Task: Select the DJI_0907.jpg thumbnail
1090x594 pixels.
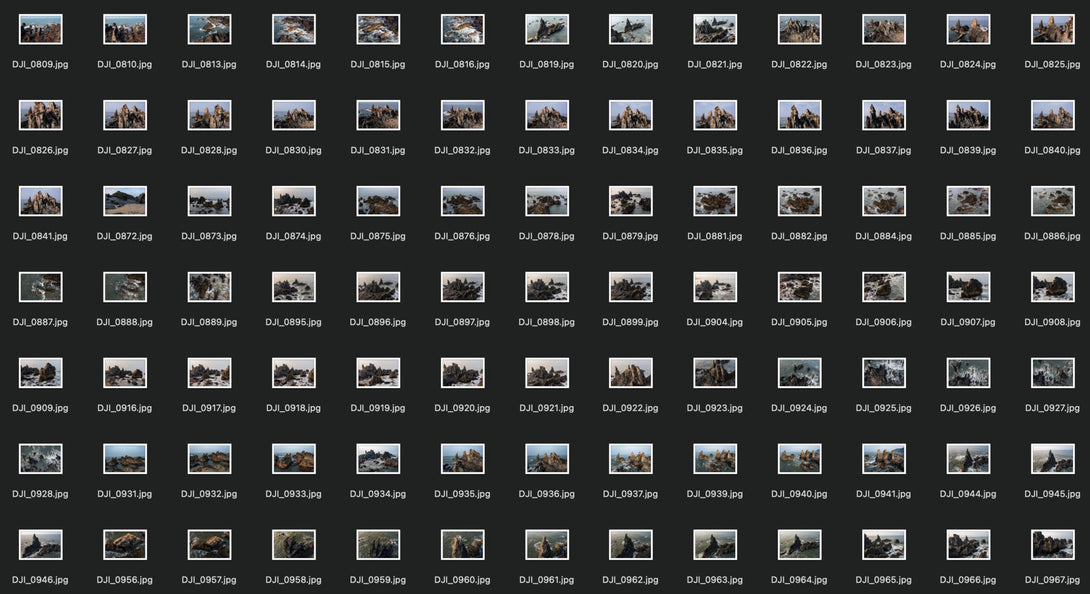Action: coord(968,287)
